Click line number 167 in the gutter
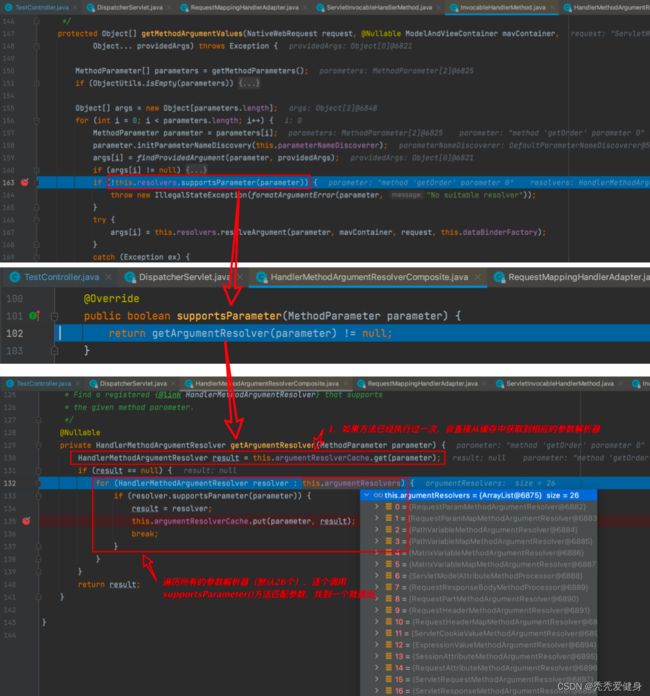This screenshot has width=650, height=696. click(8, 232)
